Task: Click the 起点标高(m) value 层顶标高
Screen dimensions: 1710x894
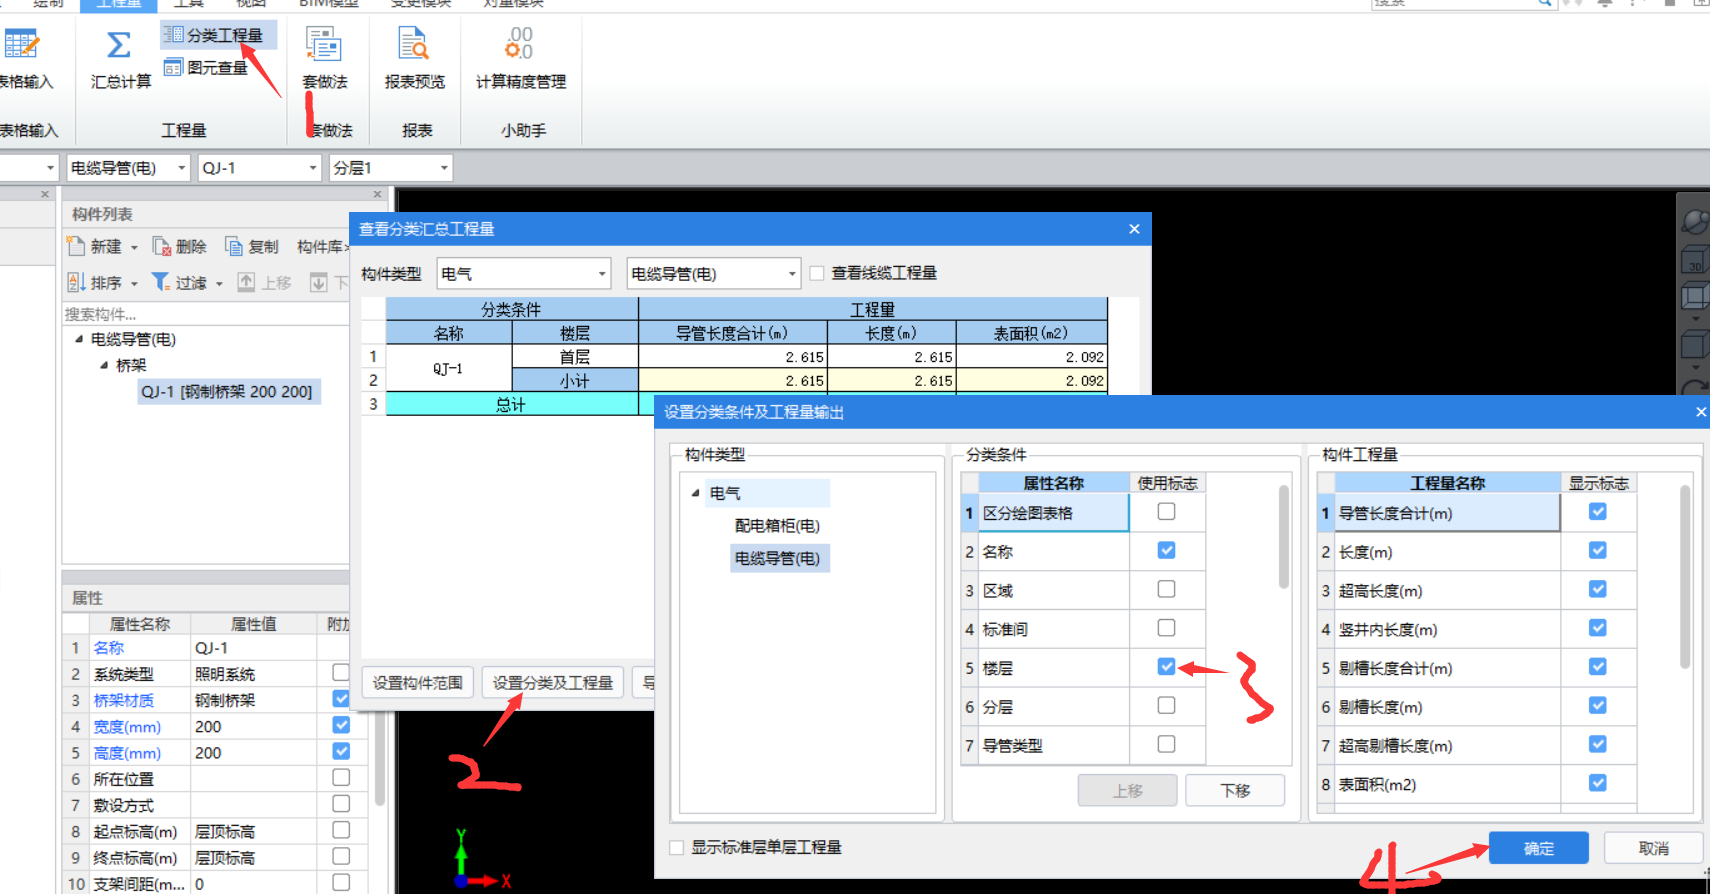Action: pyautogui.click(x=253, y=831)
